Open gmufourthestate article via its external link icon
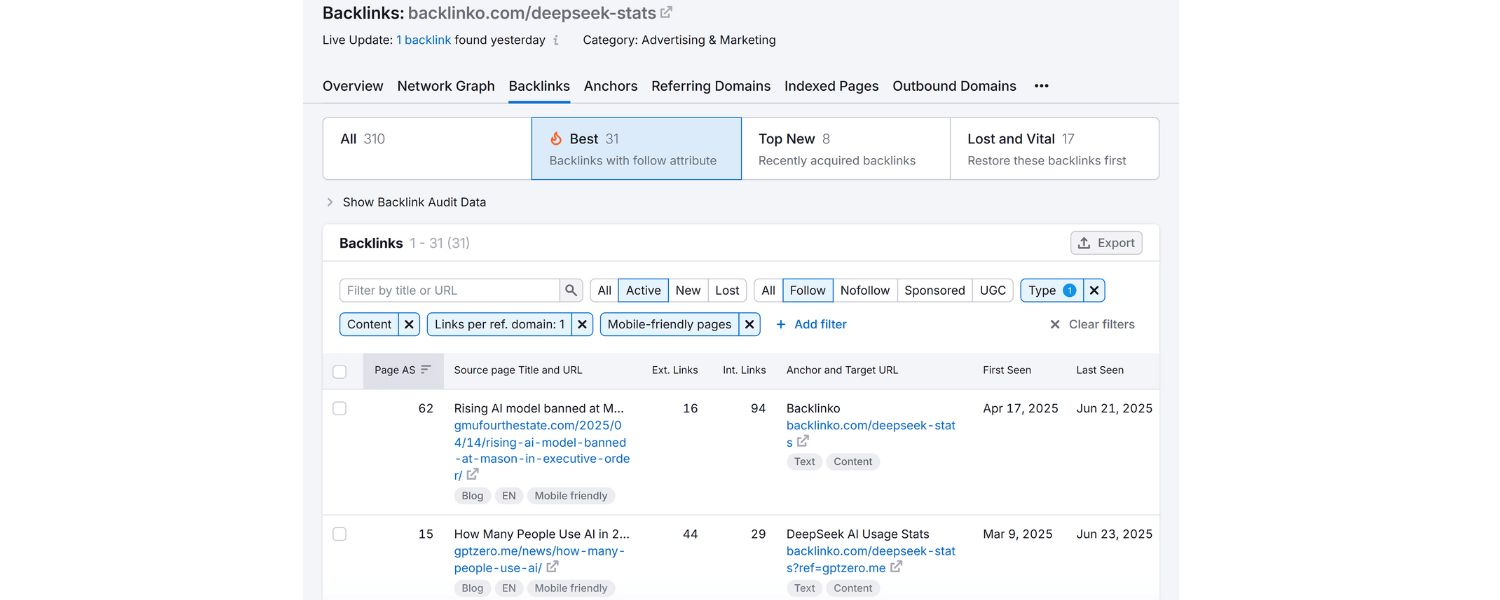 pyautogui.click(x=471, y=475)
